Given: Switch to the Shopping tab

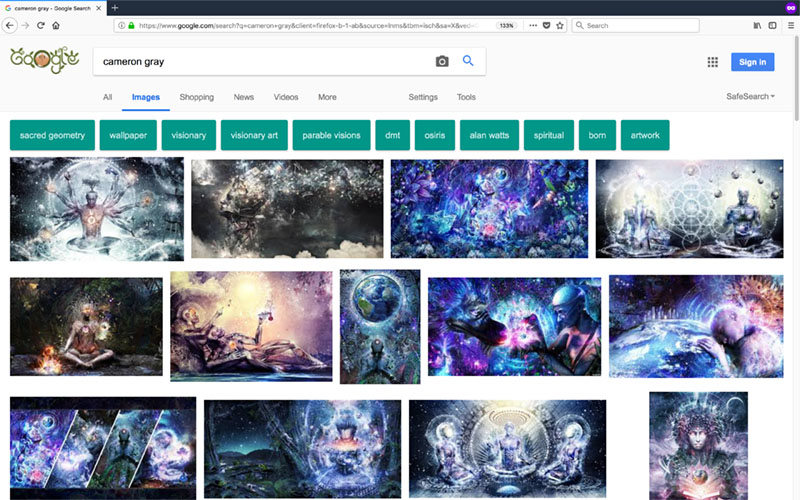Looking at the screenshot, I should [196, 97].
